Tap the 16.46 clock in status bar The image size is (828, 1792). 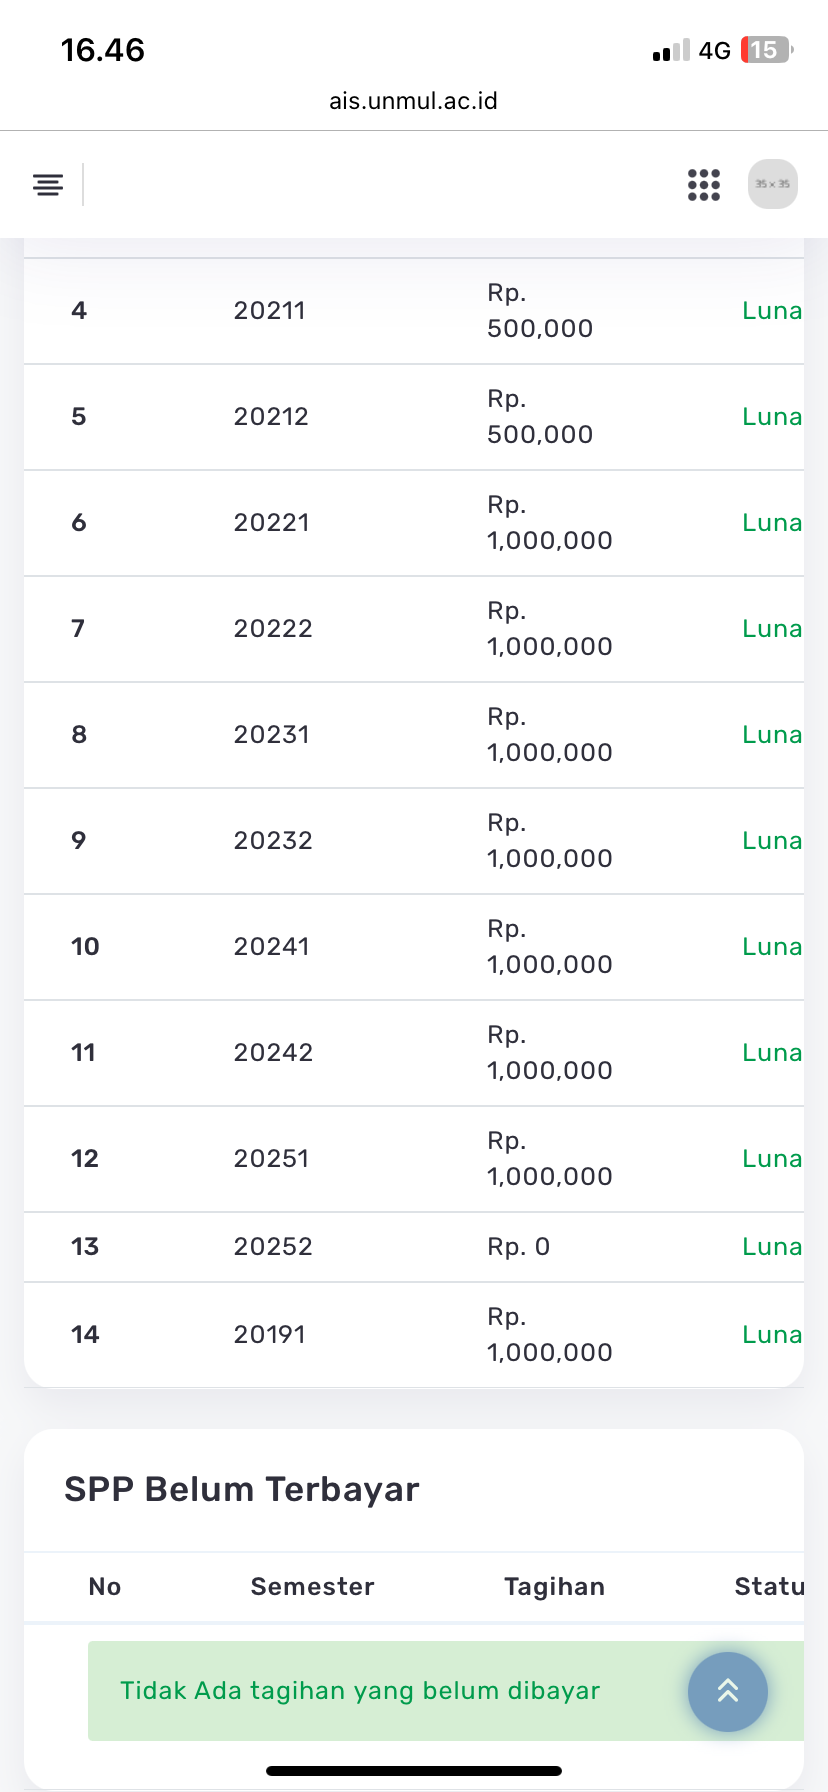coord(103,50)
